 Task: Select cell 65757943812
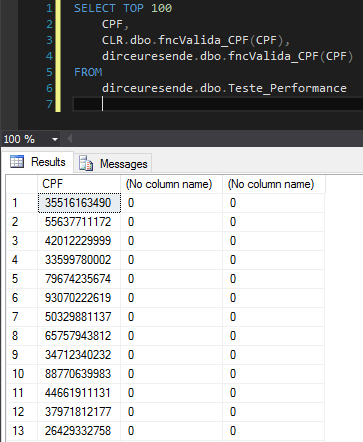point(79,336)
